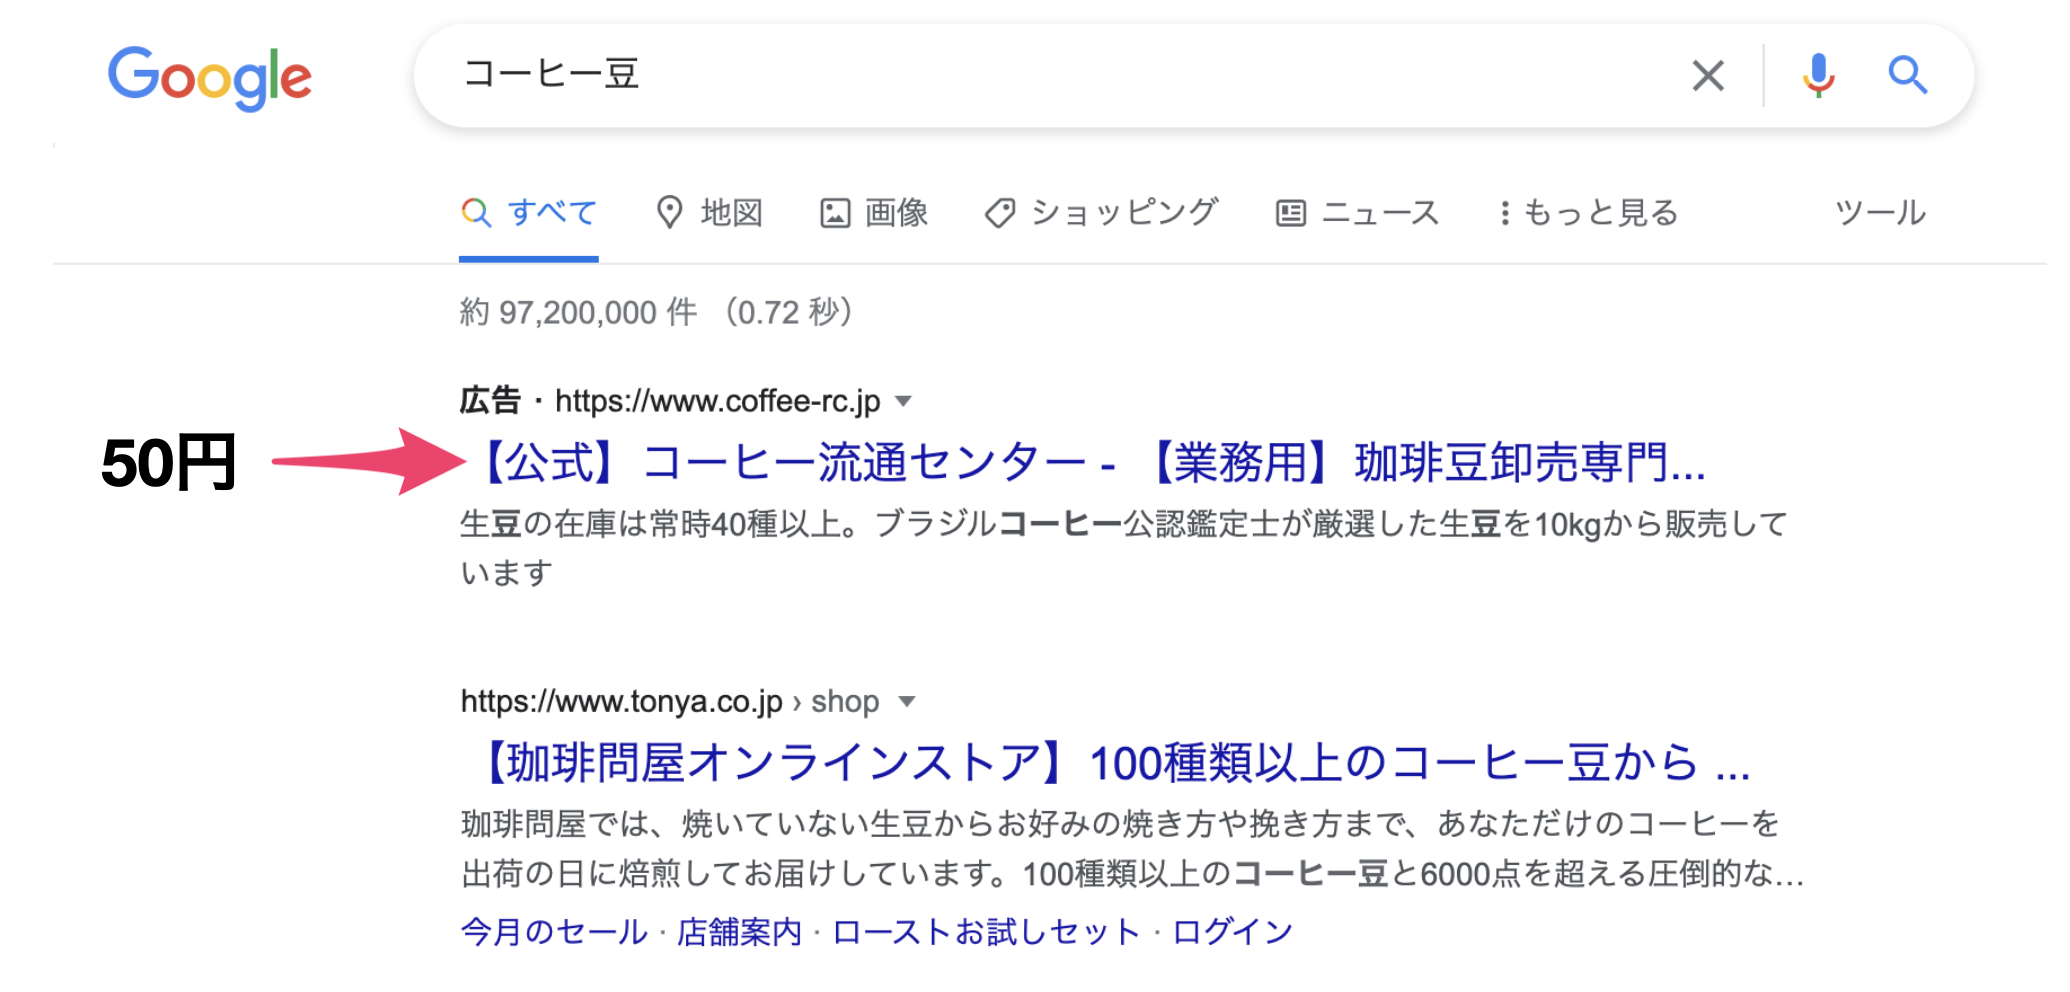Click the ad description starting 生豆の在庫は常時40種以上

[x=1123, y=548]
